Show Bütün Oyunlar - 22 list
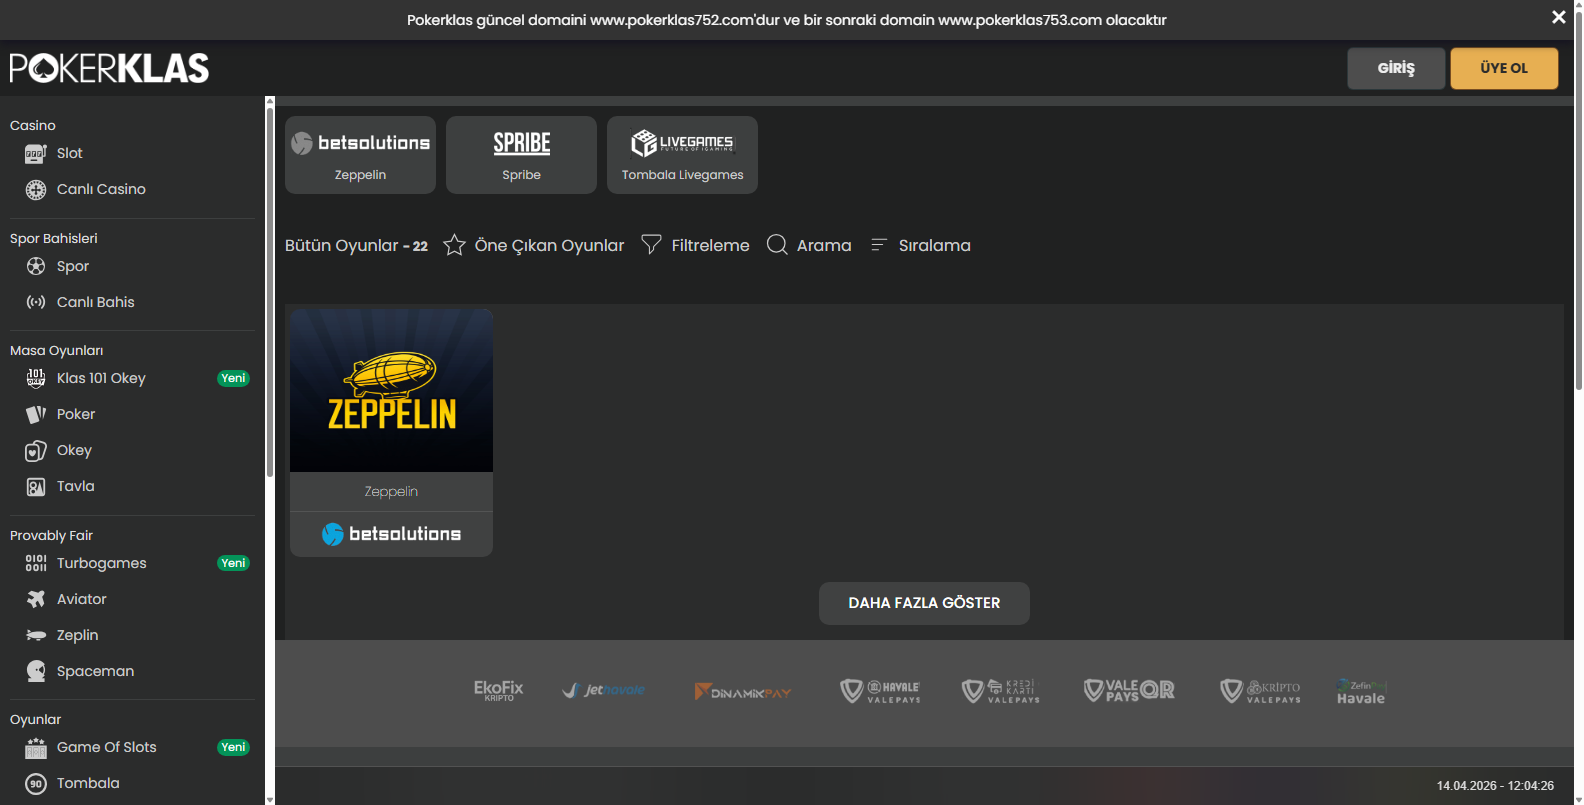The width and height of the screenshot is (1584, 805). pyautogui.click(x=356, y=245)
